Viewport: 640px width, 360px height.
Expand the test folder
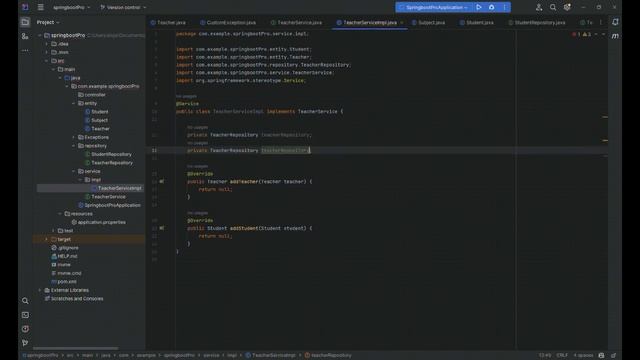[x=53, y=231]
